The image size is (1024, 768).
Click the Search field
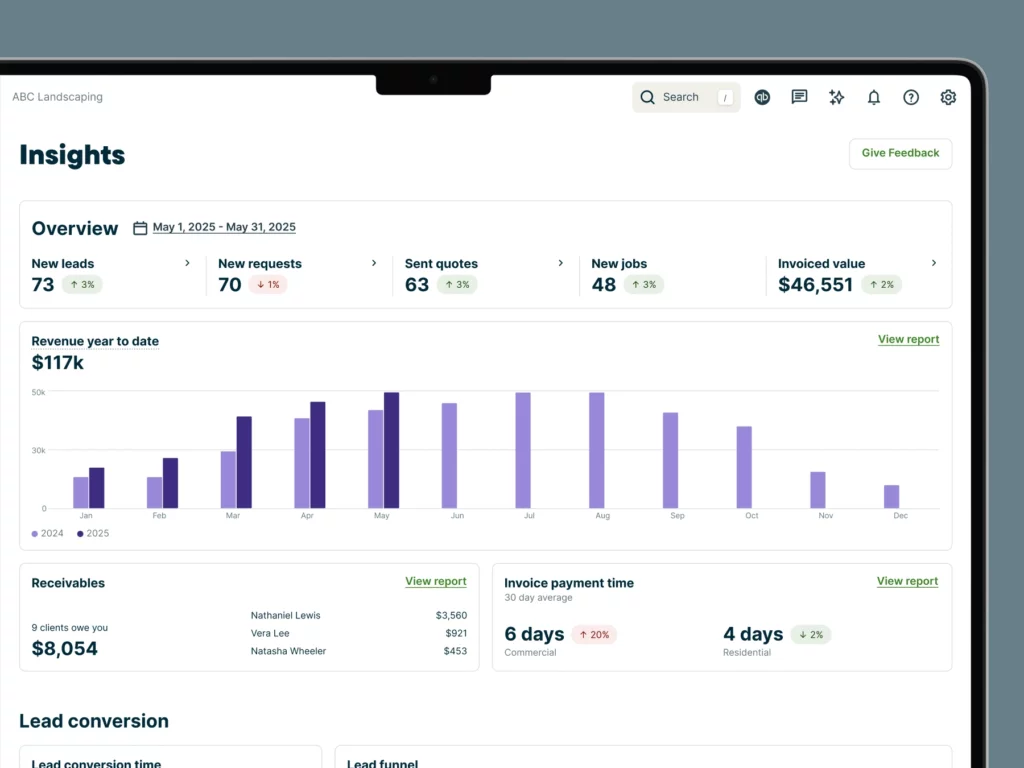[686, 97]
